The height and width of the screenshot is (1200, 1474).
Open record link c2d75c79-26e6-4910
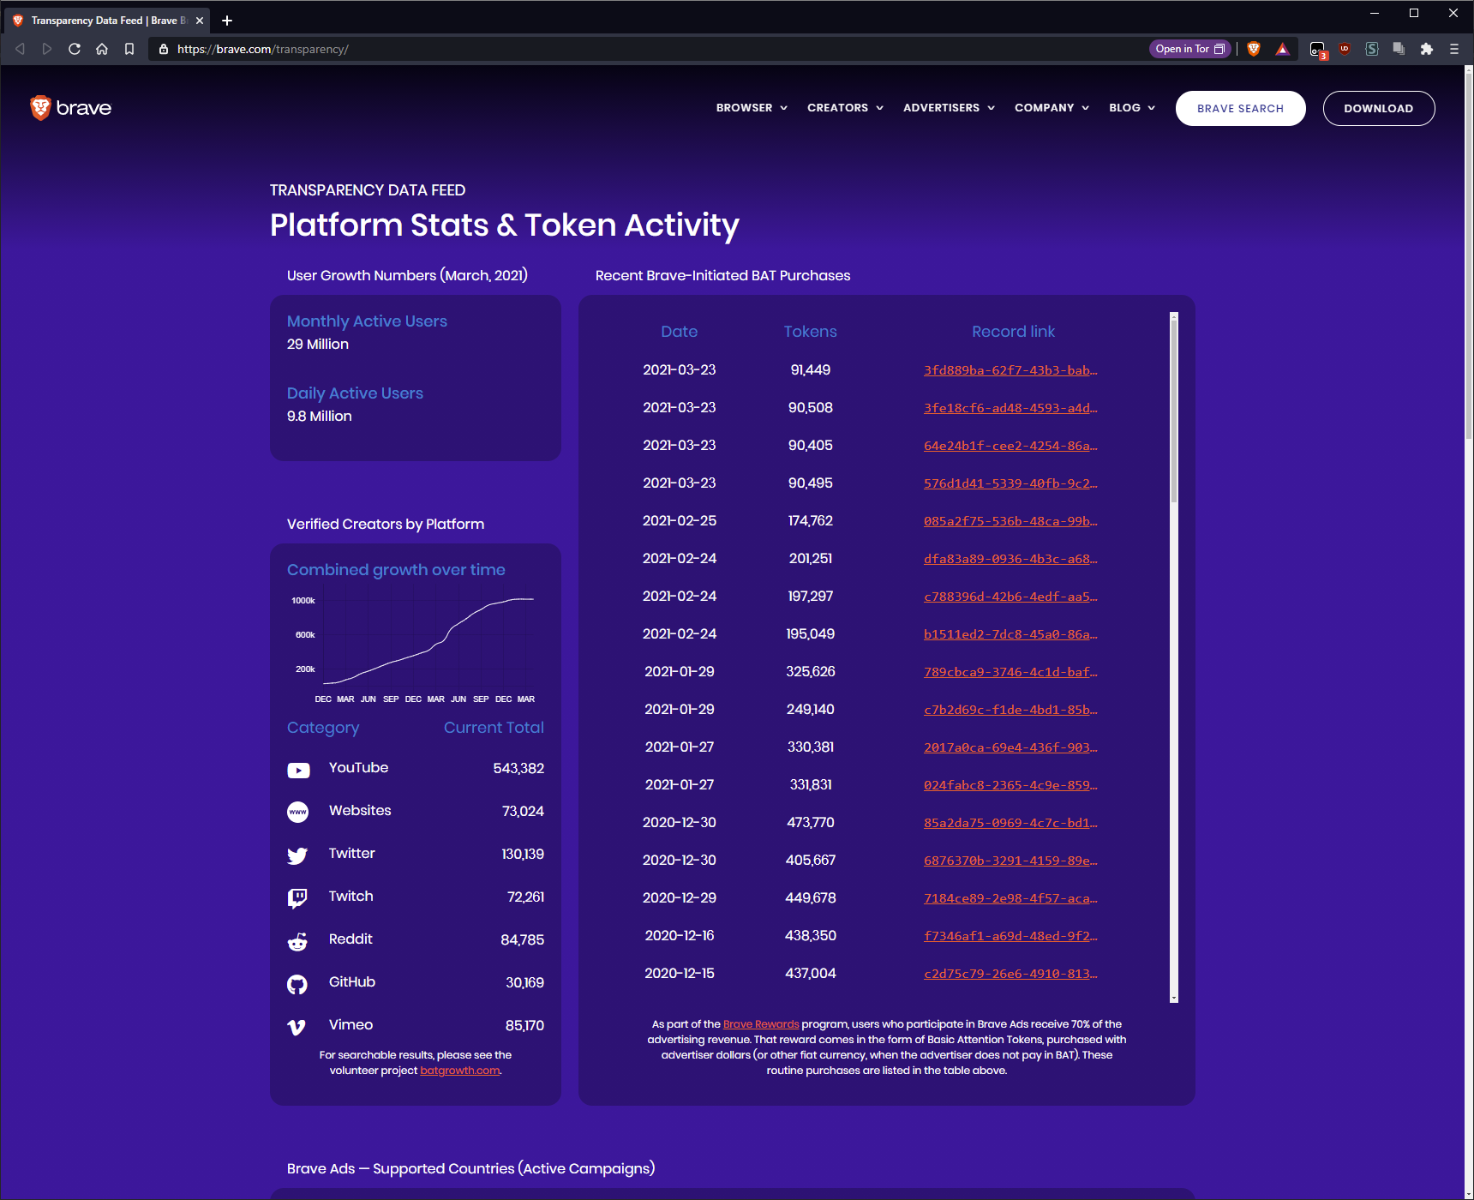[x=1010, y=974]
